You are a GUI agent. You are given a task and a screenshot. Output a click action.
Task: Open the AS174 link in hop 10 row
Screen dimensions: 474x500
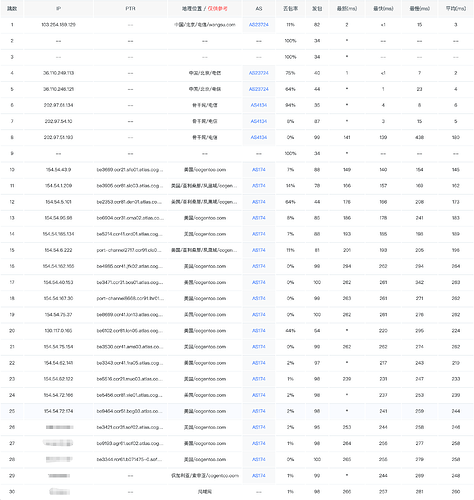[x=259, y=170]
